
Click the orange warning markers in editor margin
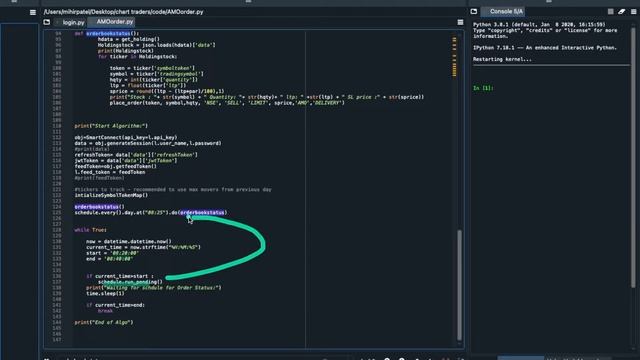pyautogui.click(x=454, y=57)
